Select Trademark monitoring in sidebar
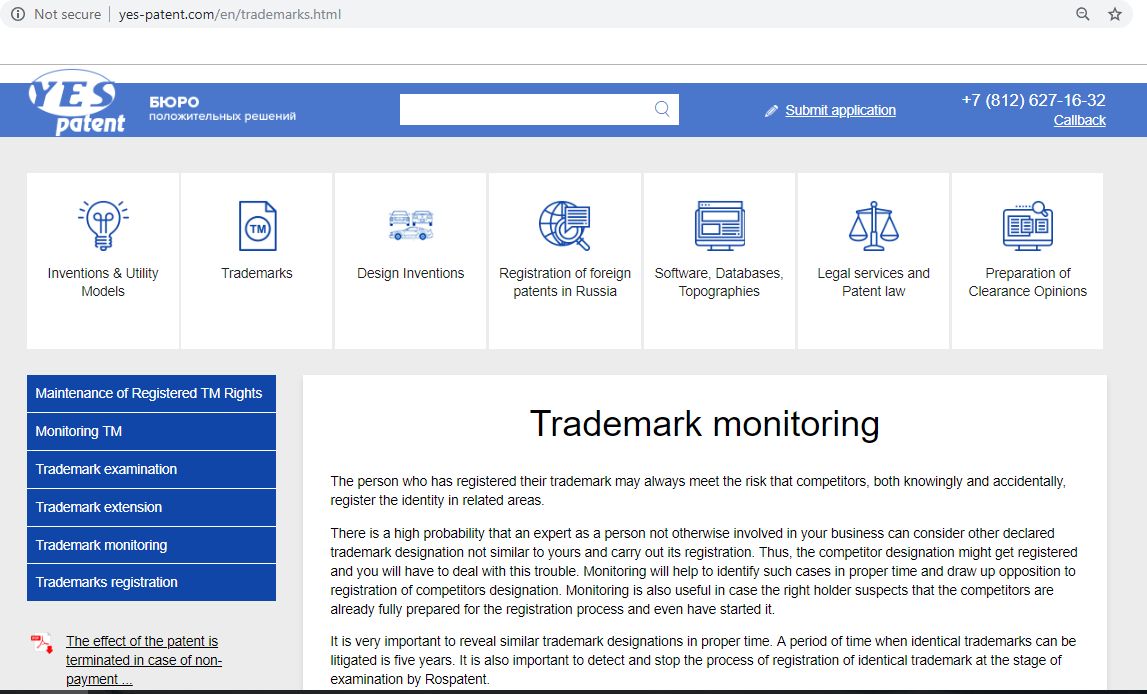The image size is (1147, 694). (x=151, y=545)
